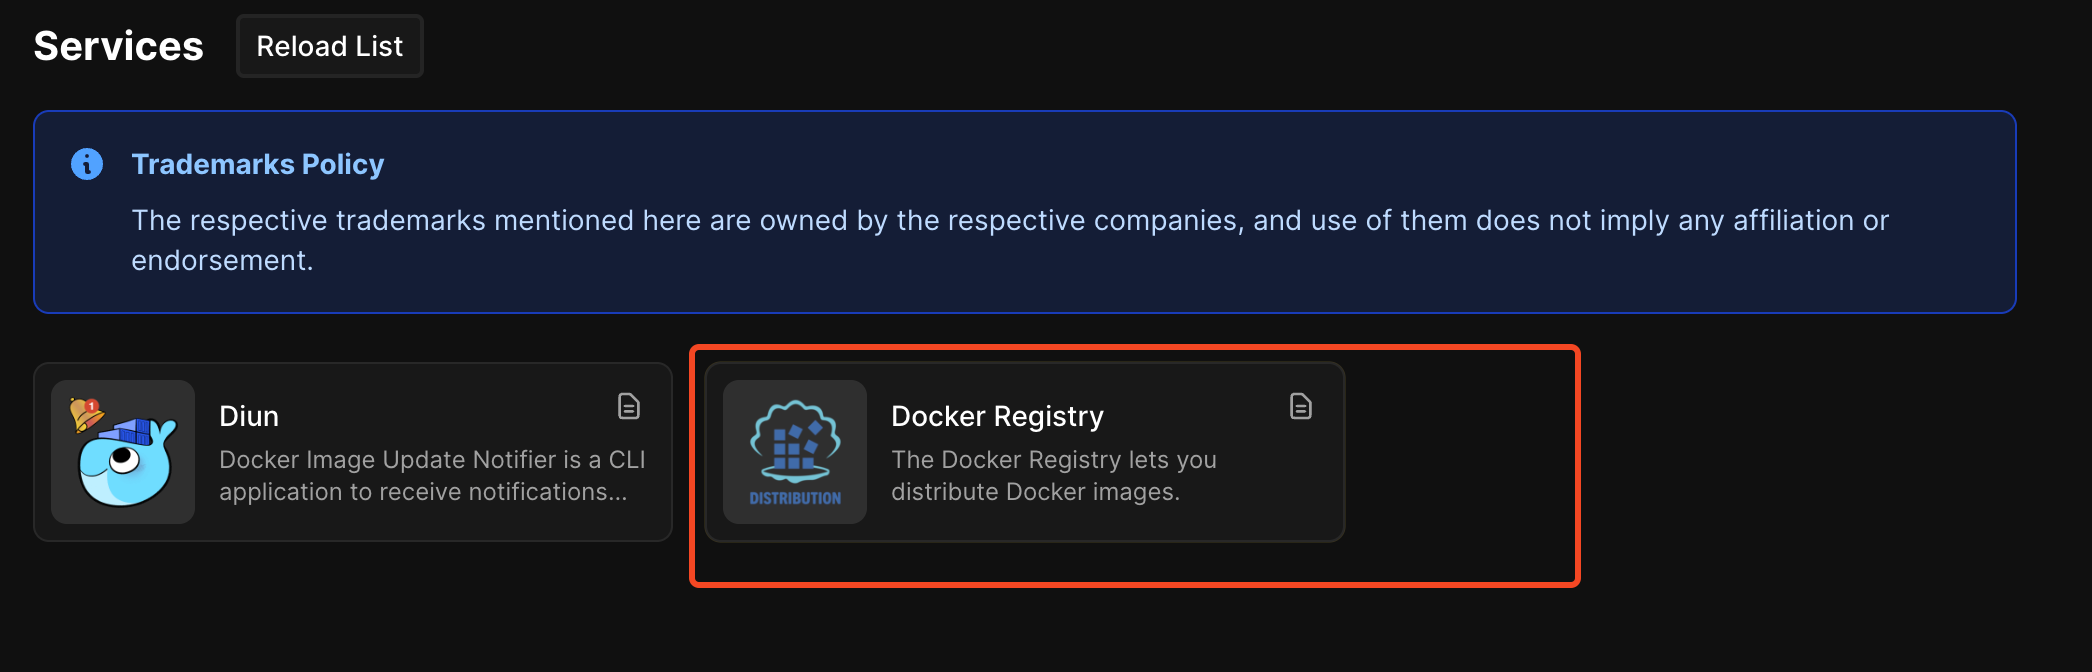Viewport: 2092px width, 672px height.
Task: Click the Reload List button
Action: tap(329, 45)
